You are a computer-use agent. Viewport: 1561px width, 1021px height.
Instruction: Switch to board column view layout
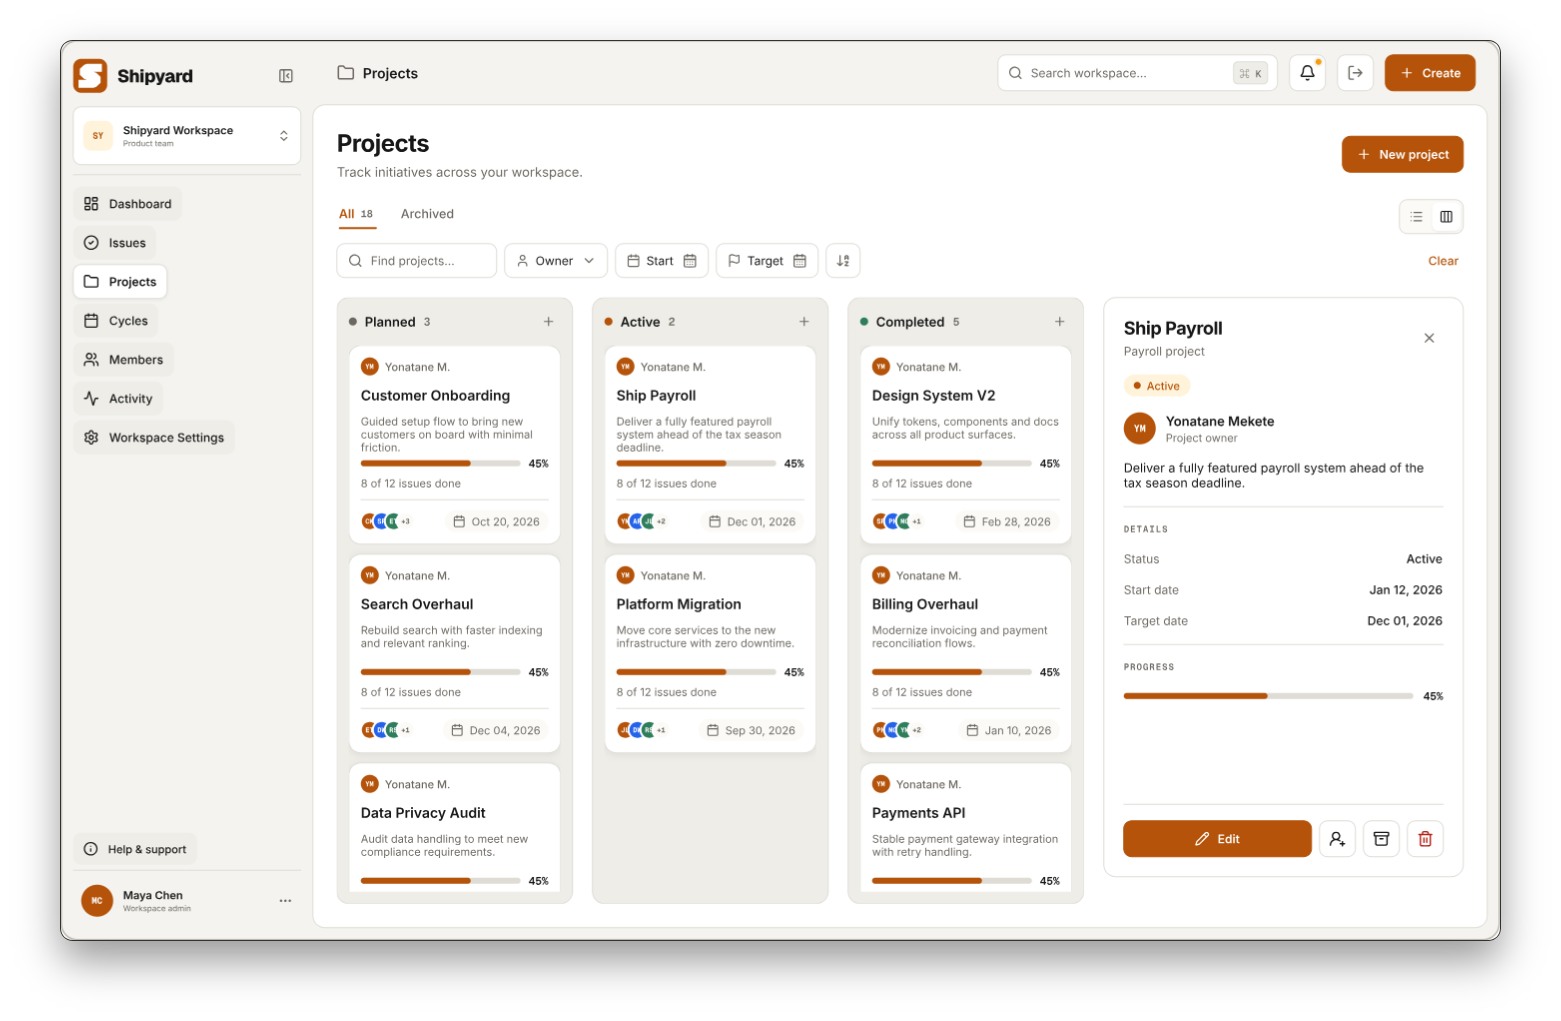1446,217
